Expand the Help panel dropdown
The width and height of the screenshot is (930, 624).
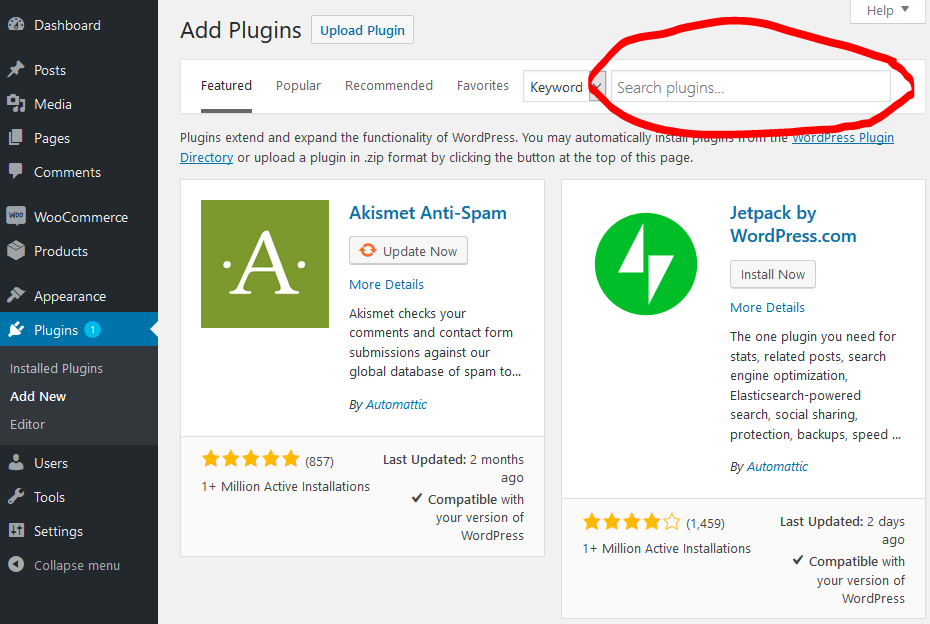pyautogui.click(x=887, y=11)
